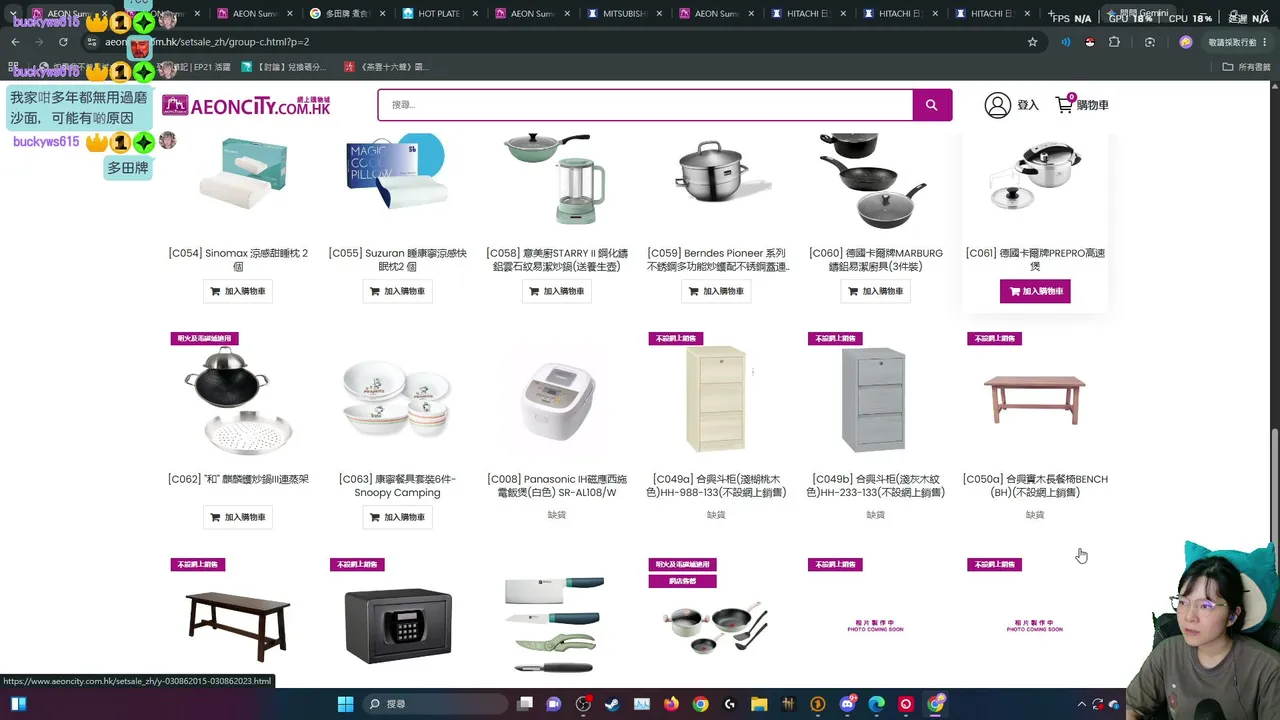Click the silver pressure cooker product image
Image resolution: width=1280 pixels, height=720 pixels.
tap(1035, 175)
